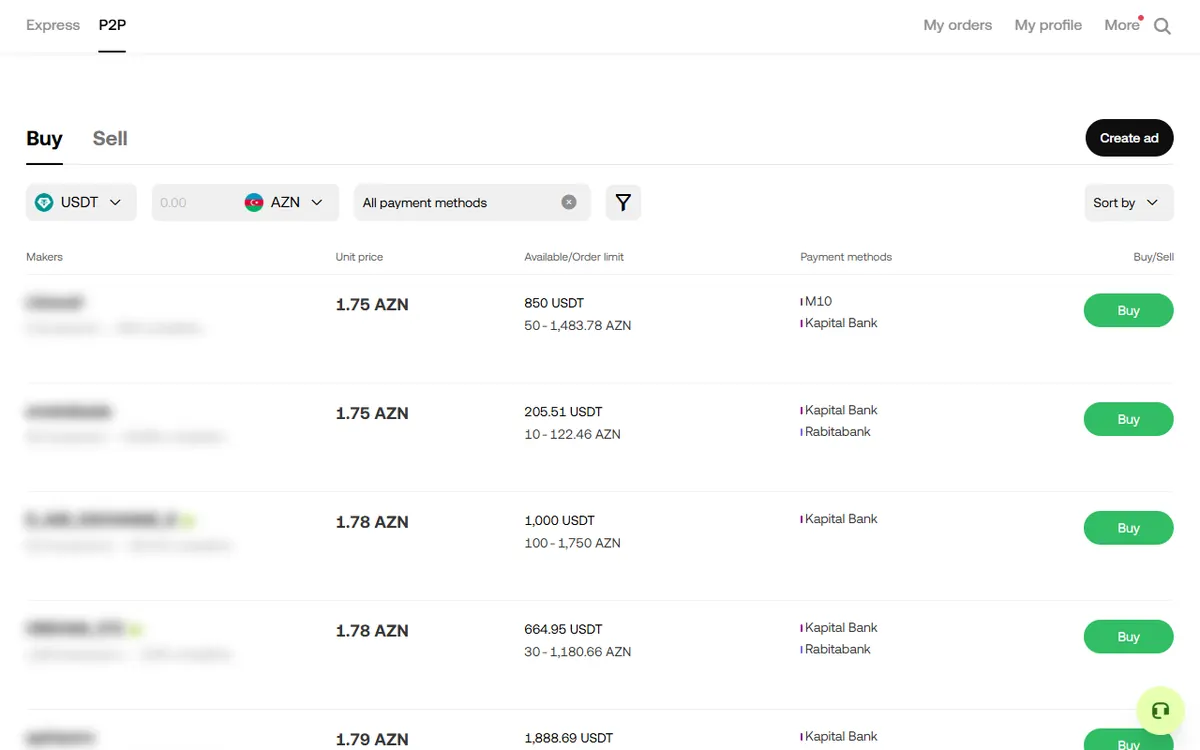
Task: Click the 100 - 1,750 AZN order limit
Action: (x=572, y=543)
